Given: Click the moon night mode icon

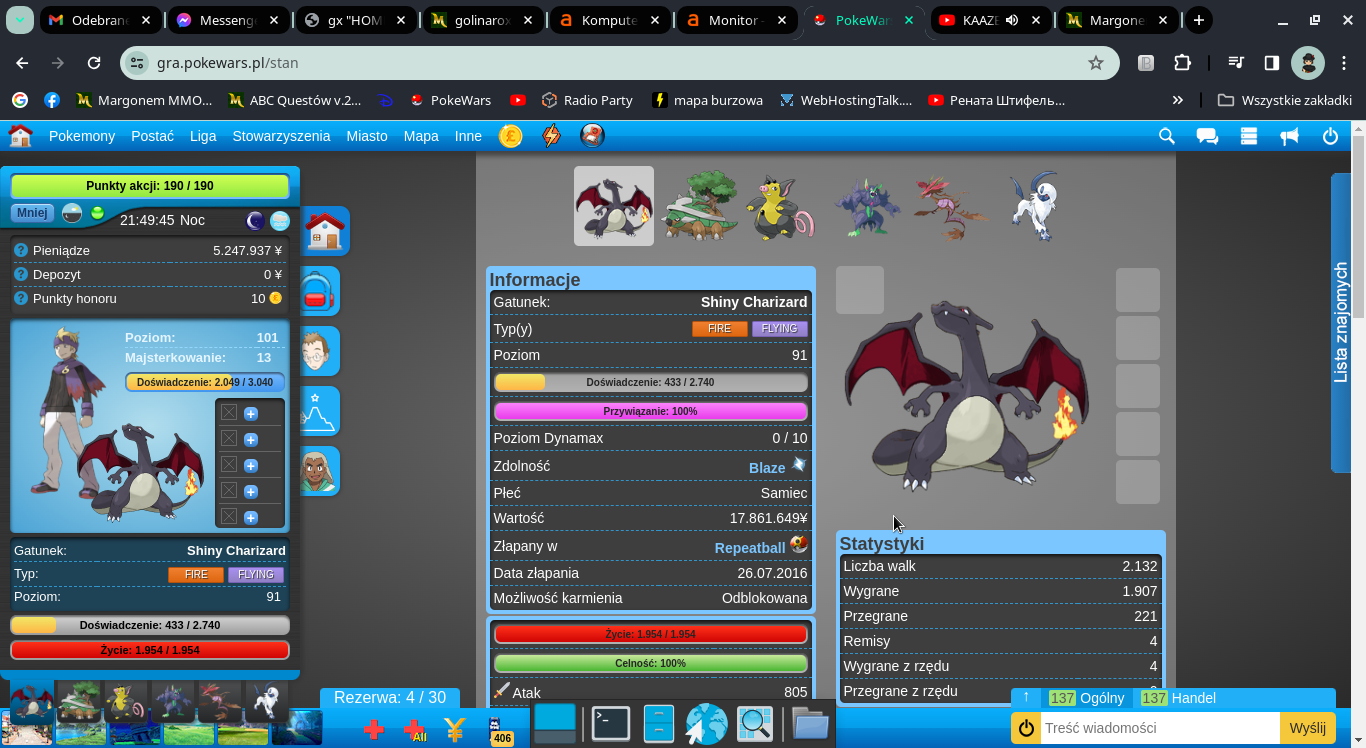Looking at the screenshot, I should click(x=256, y=220).
